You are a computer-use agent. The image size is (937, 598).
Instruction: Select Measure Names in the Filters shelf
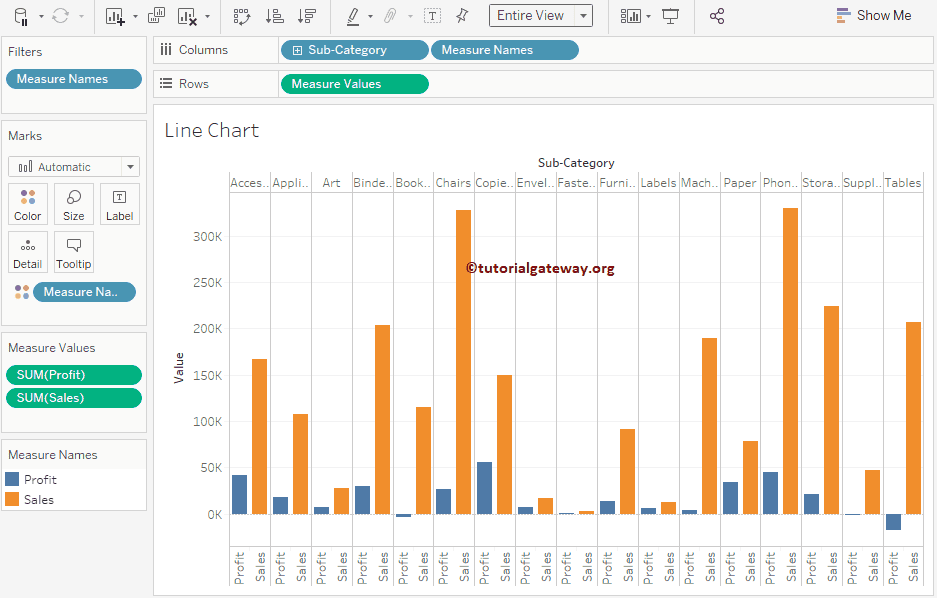click(73, 78)
